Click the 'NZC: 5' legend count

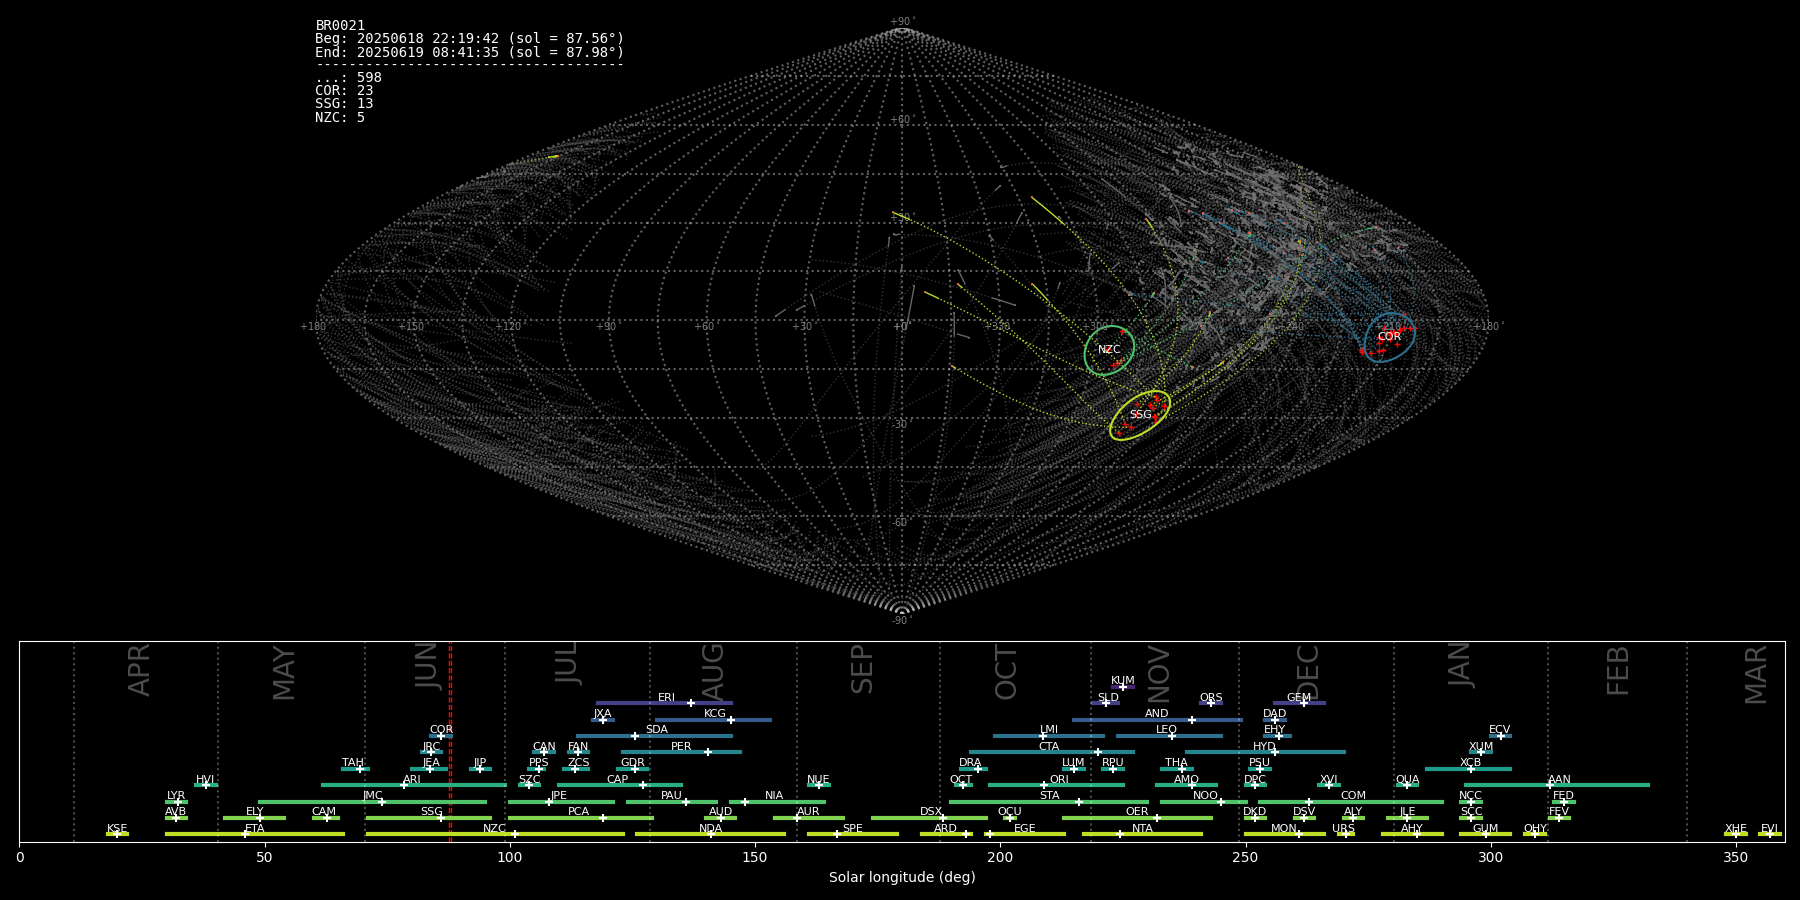pyautogui.click(x=340, y=117)
